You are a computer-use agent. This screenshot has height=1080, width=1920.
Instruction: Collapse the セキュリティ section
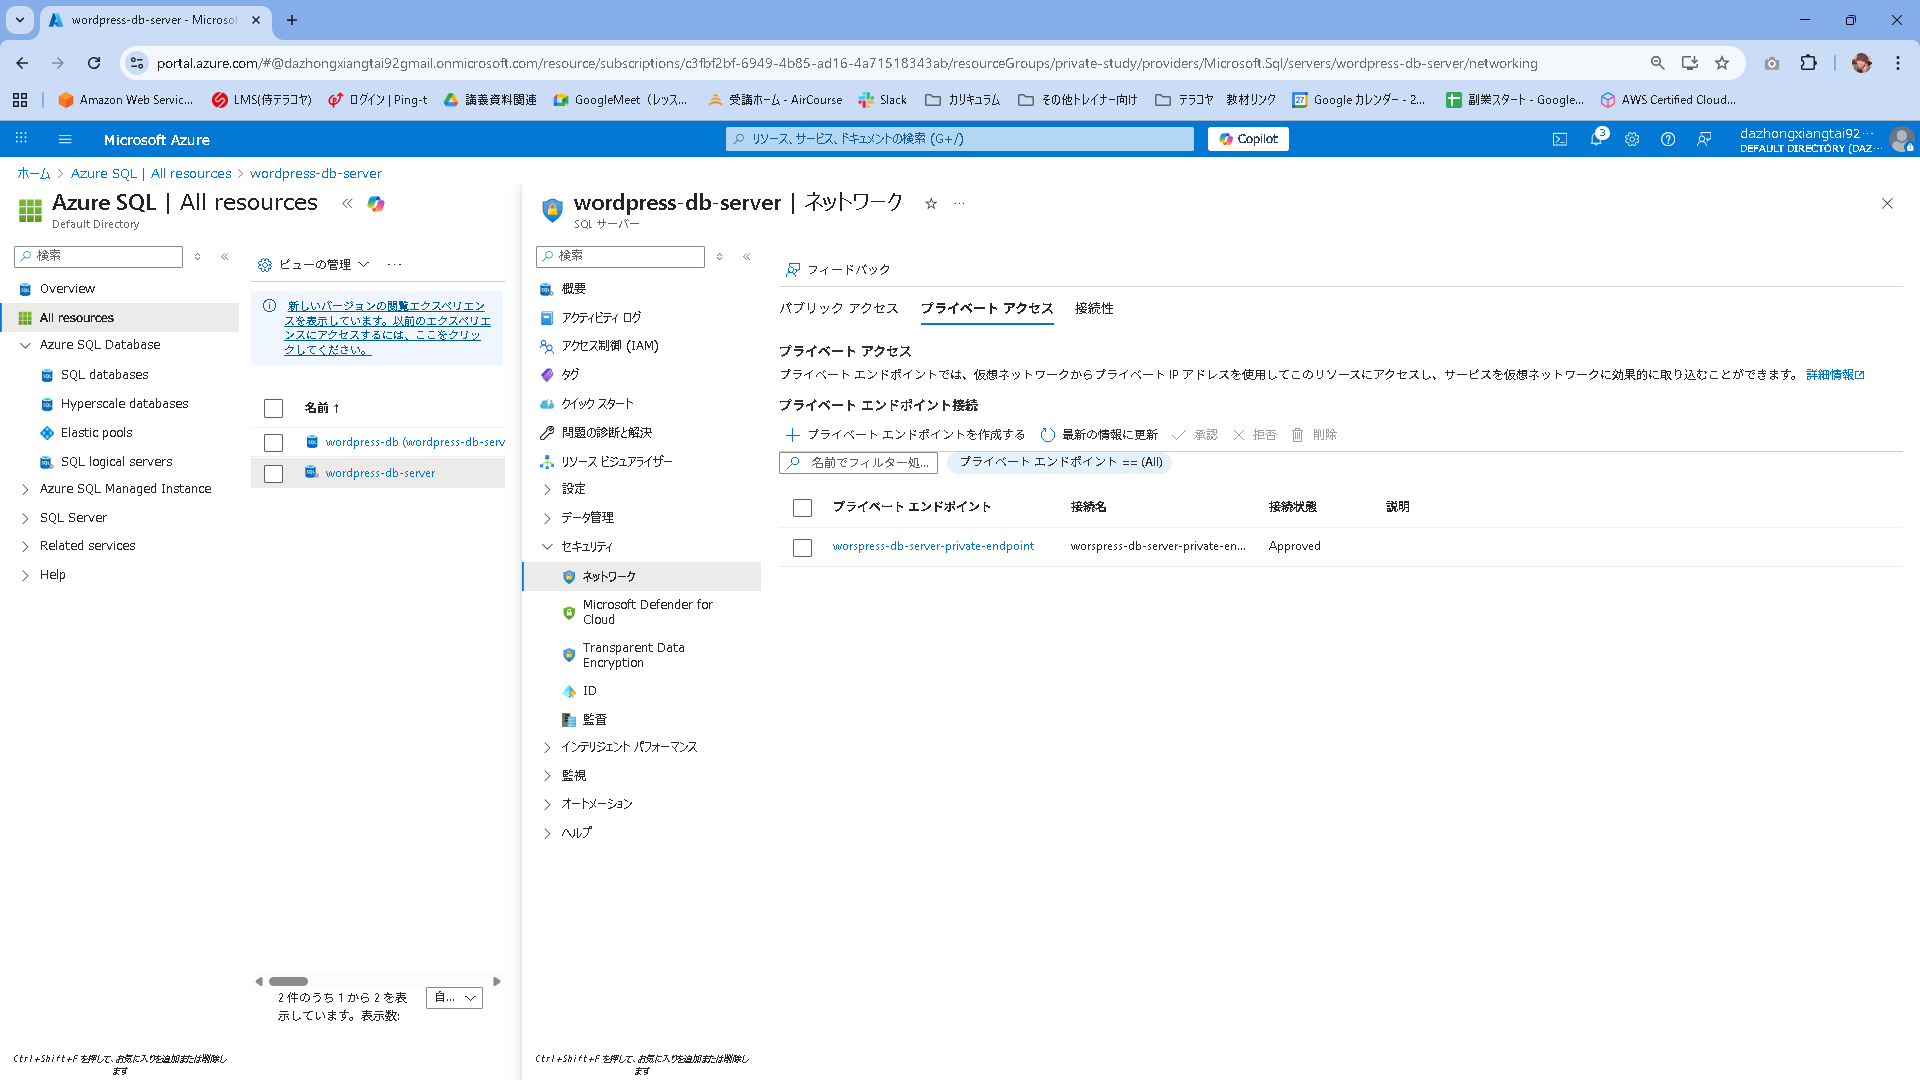click(x=547, y=547)
